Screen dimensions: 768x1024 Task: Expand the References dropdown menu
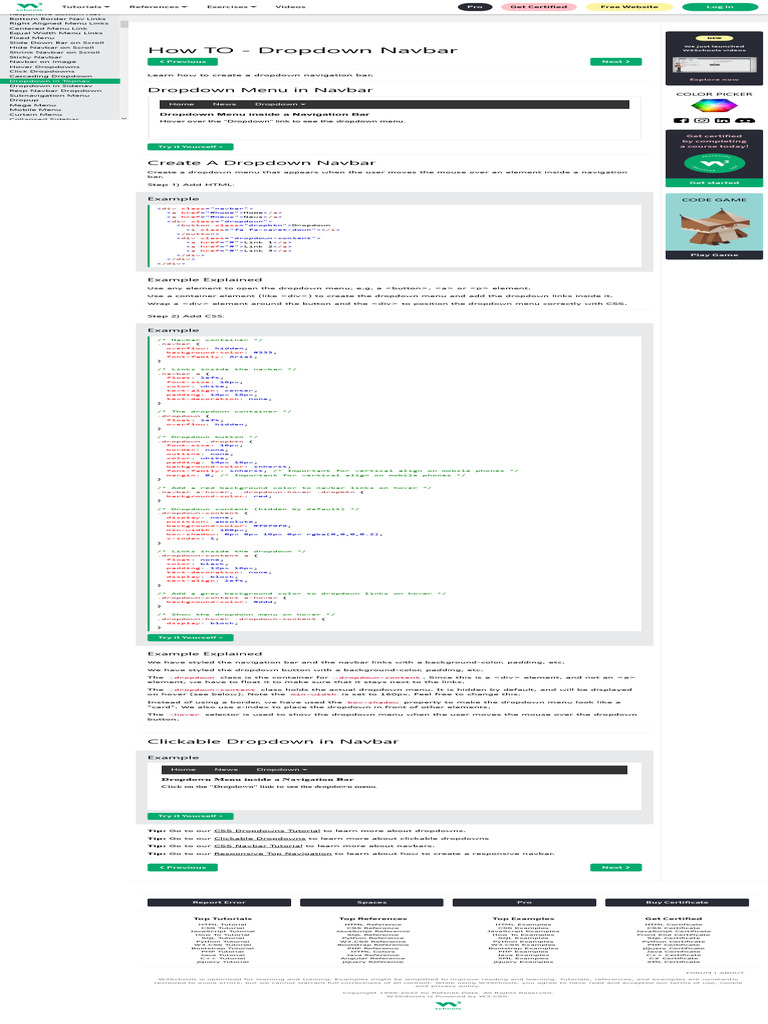click(x=159, y=7)
